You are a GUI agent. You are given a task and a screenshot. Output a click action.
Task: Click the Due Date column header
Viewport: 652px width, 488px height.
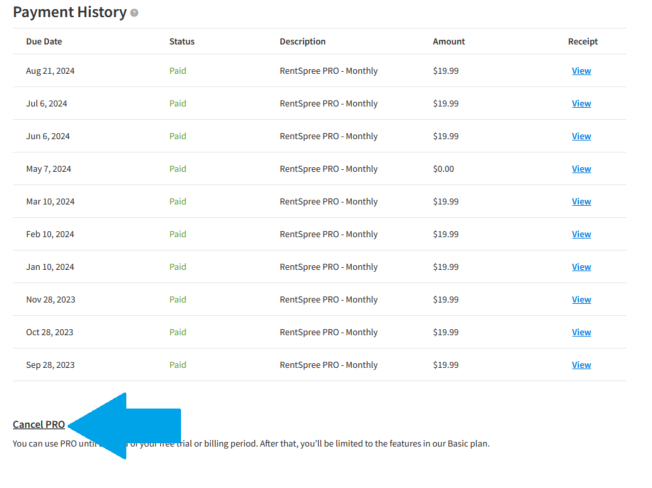pyautogui.click(x=44, y=42)
